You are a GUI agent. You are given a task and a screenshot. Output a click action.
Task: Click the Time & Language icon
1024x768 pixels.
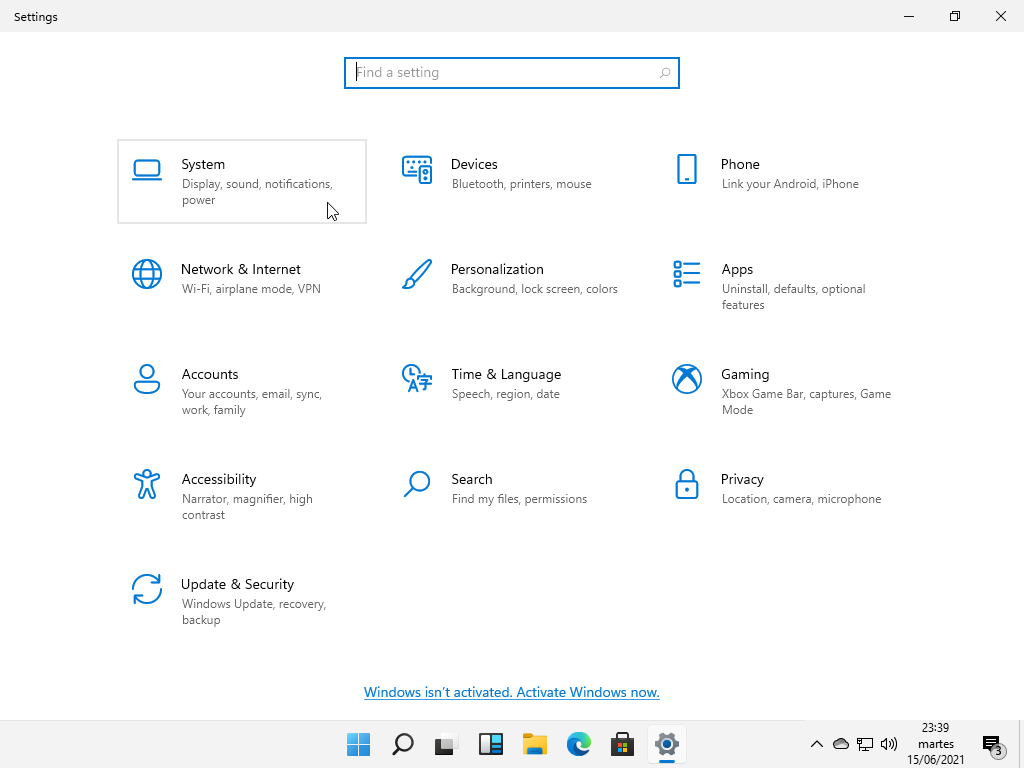[x=417, y=379]
